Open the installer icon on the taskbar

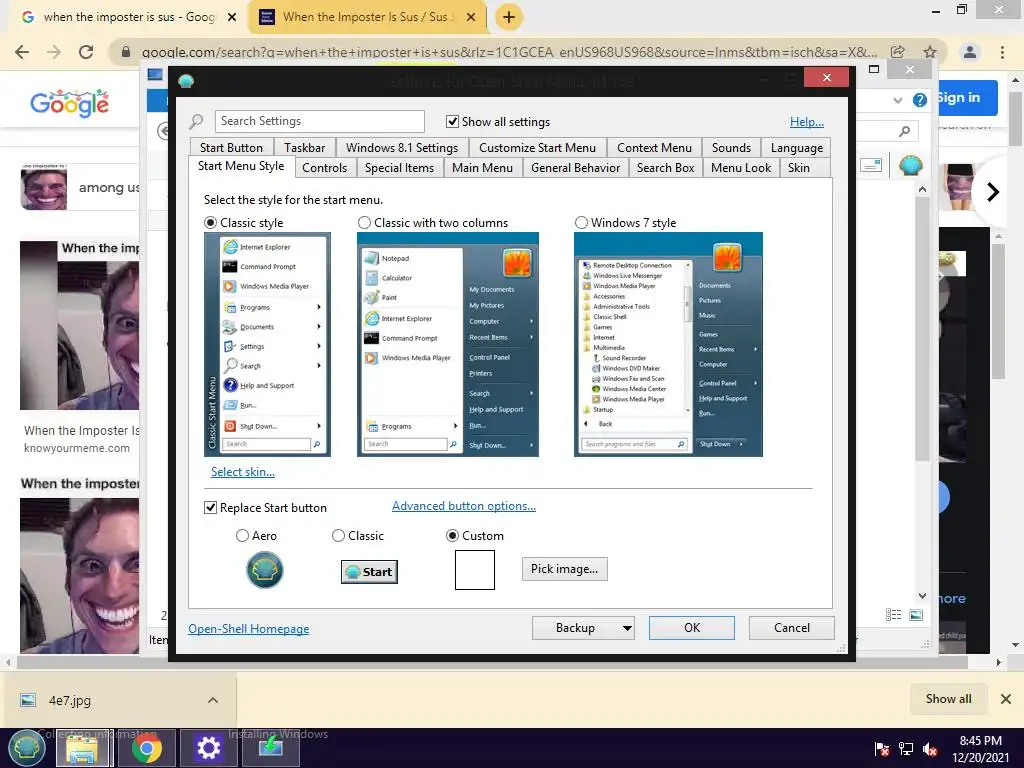click(270, 748)
